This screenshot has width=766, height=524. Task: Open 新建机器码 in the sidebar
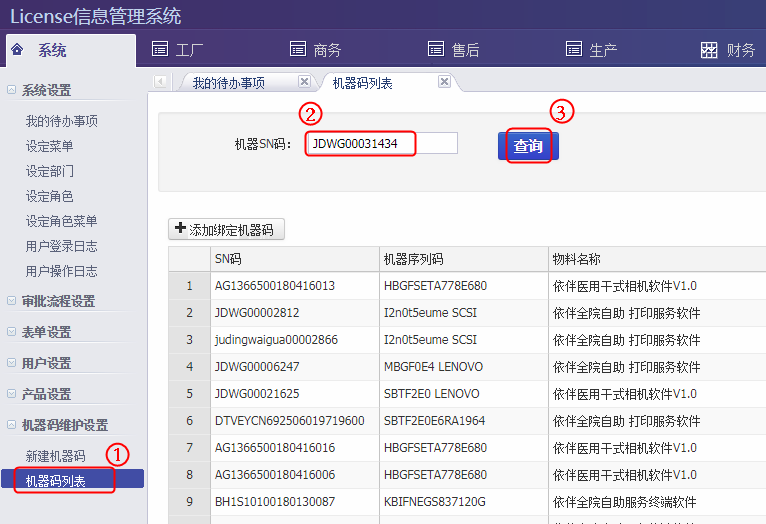click(x=56, y=456)
